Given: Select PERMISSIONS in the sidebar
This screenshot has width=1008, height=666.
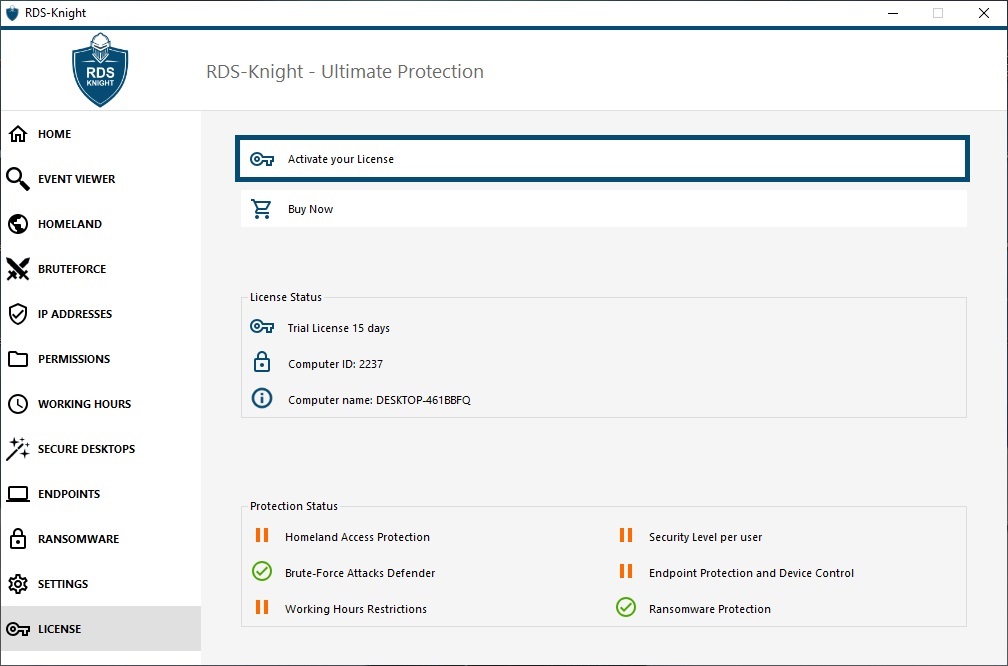Looking at the screenshot, I should click(101, 359).
